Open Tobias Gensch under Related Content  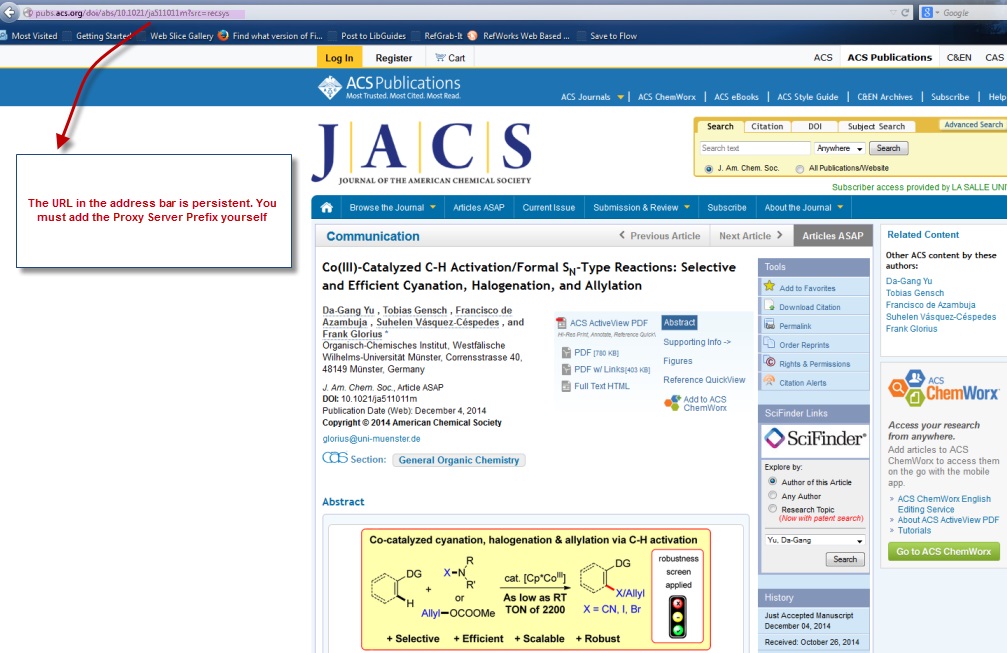point(915,293)
